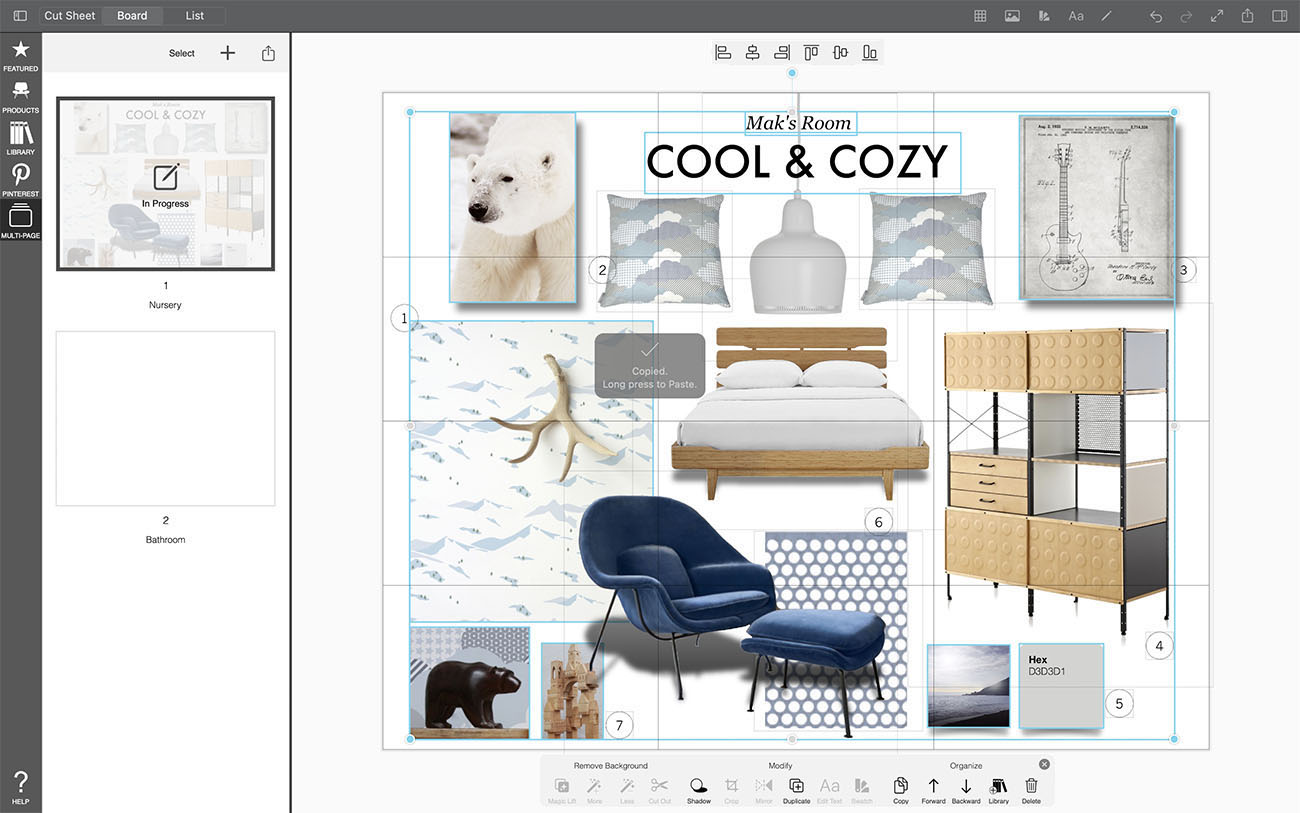1300x813 pixels.
Task: Select the blank Bathroom page thumbnail
Action: [165, 418]
